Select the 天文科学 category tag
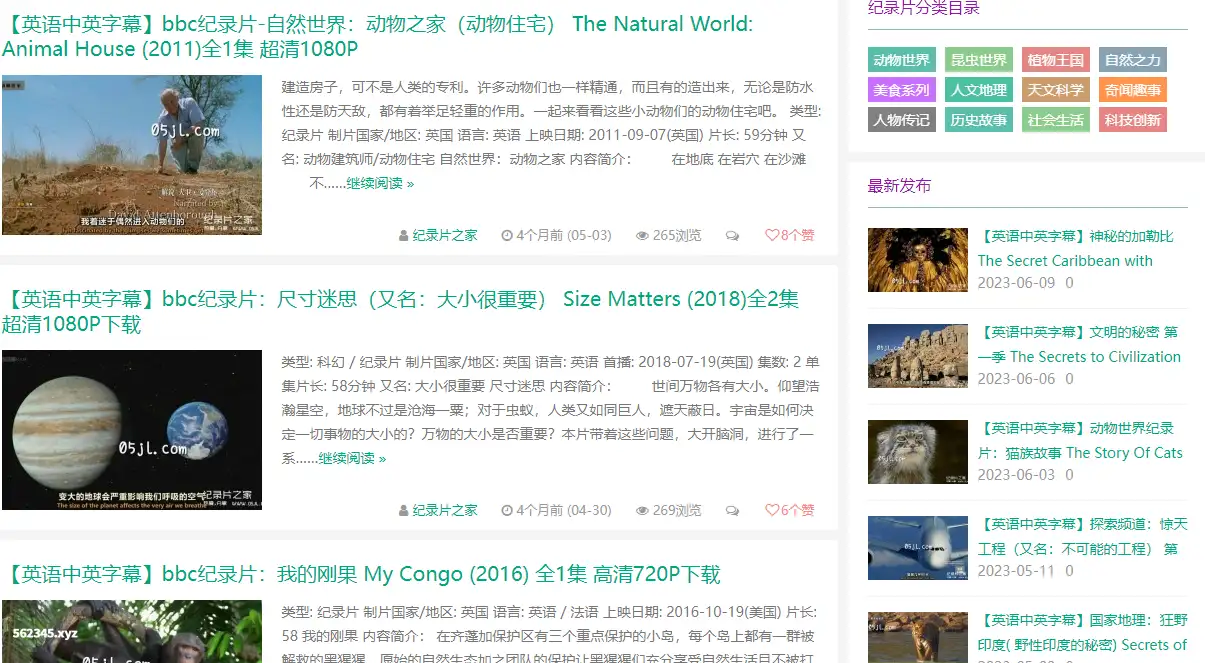 [1056, 90]
